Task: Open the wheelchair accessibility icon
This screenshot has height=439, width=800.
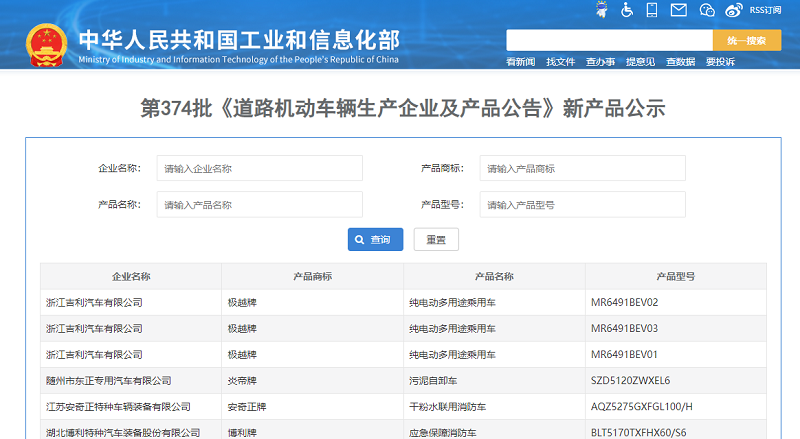Action: click(627, 10)
